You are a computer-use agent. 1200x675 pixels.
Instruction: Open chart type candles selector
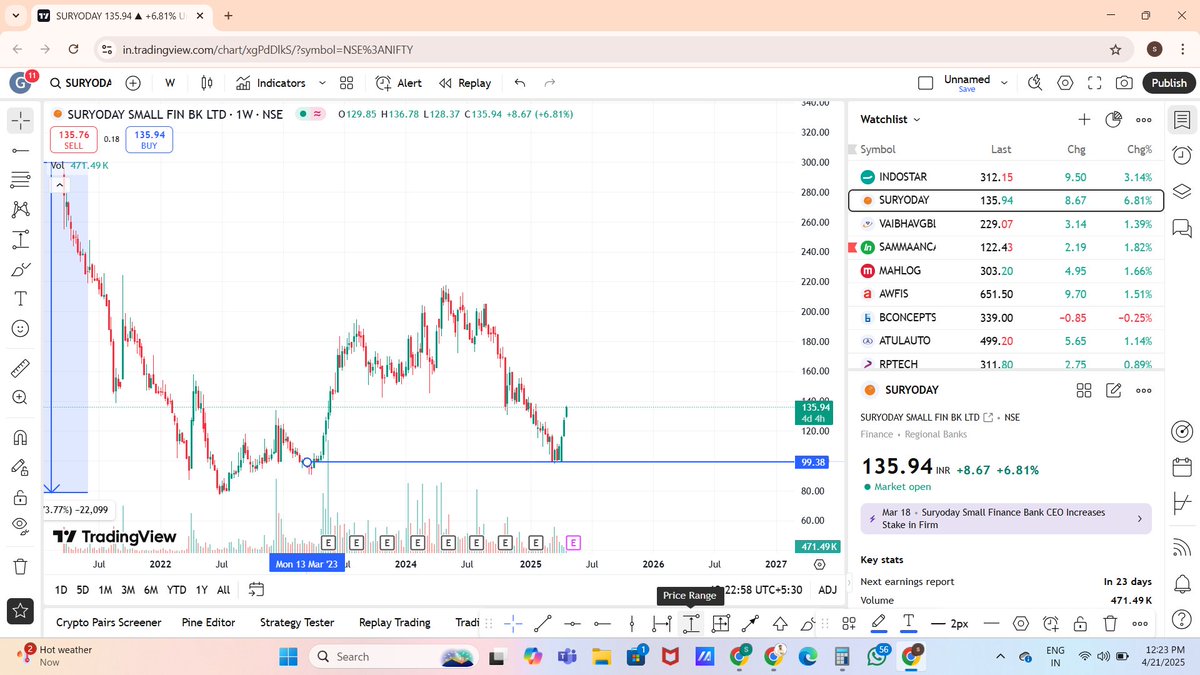coord(207,83)
